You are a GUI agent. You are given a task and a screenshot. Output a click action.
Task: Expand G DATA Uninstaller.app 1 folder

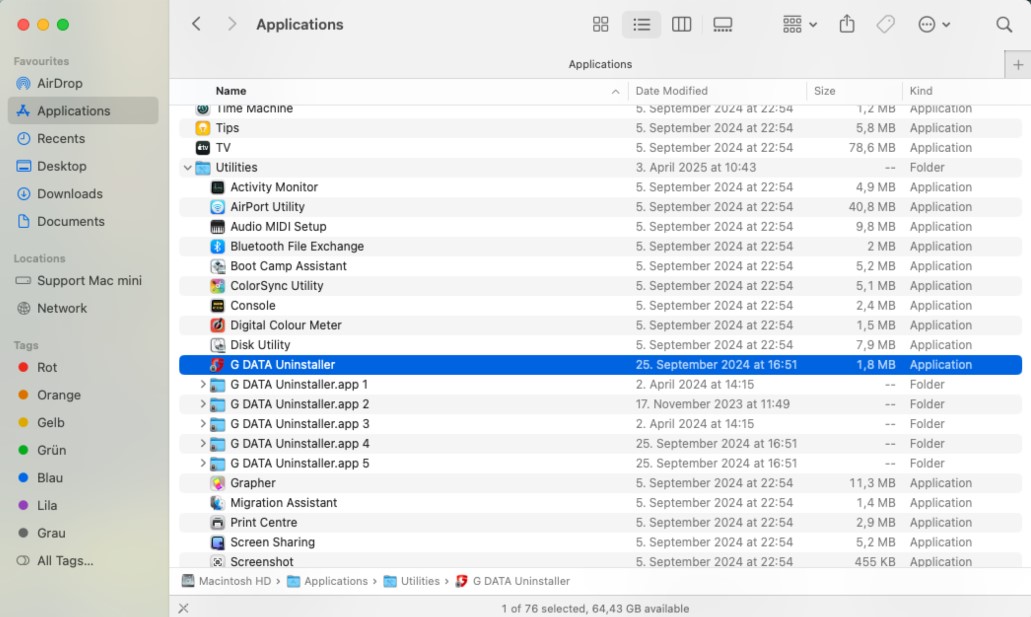(203, 384)
